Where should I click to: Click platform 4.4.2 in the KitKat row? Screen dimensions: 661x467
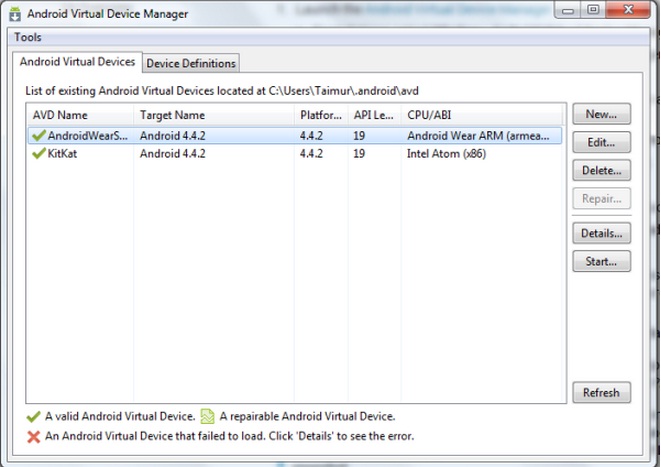click(x=312, y=153)
